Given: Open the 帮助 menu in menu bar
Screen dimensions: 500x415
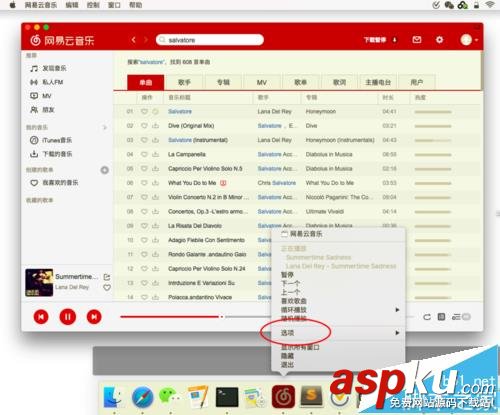Looking at the screenshot, I should (136, 5).
